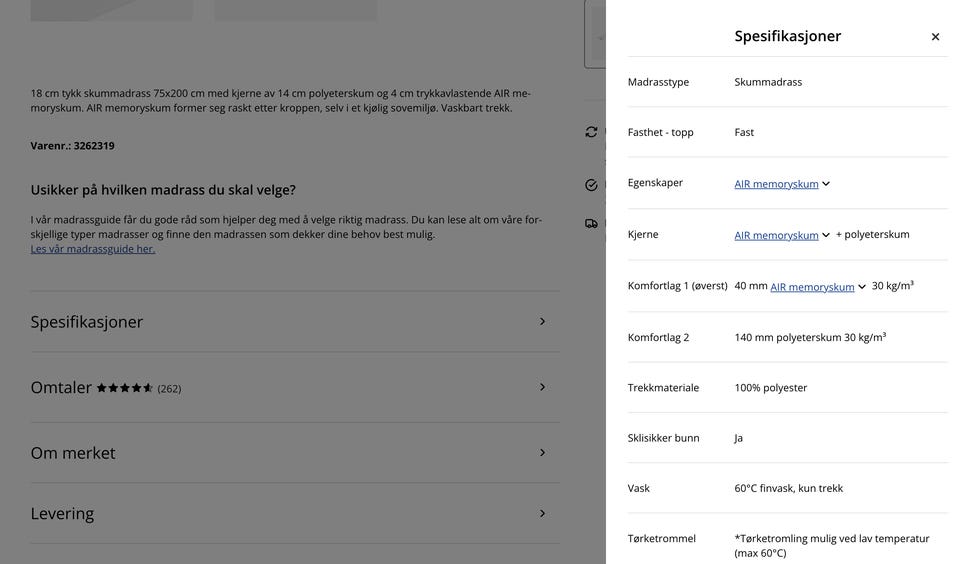
Task: Open AIR memoryskum link under Kjerne
Action: point(776,235)
